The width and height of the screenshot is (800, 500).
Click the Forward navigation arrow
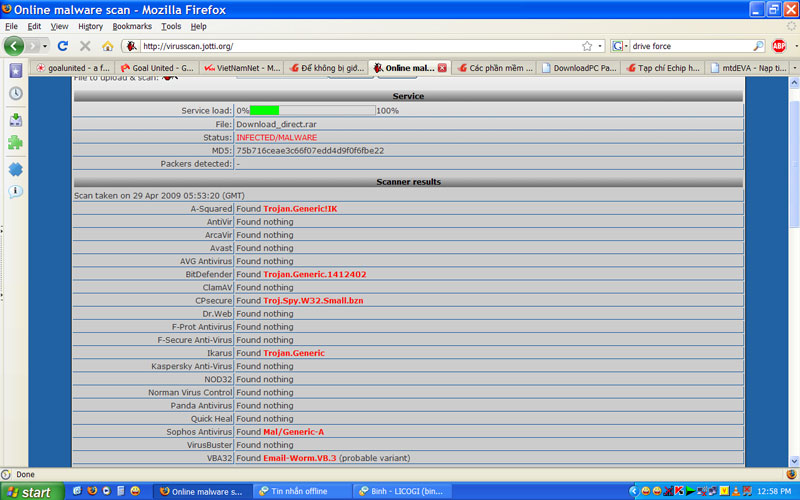[33, 46]
